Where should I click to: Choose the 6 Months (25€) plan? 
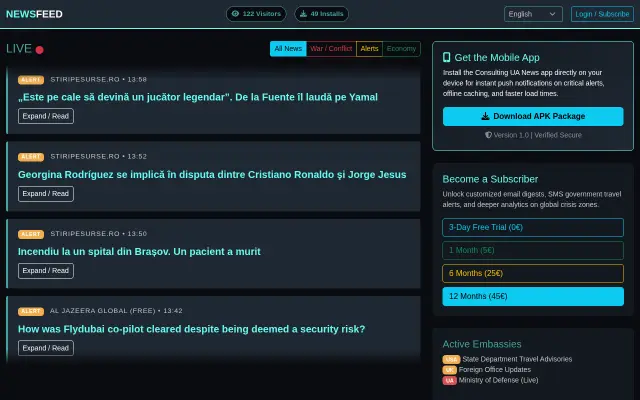tap(533, 273)
